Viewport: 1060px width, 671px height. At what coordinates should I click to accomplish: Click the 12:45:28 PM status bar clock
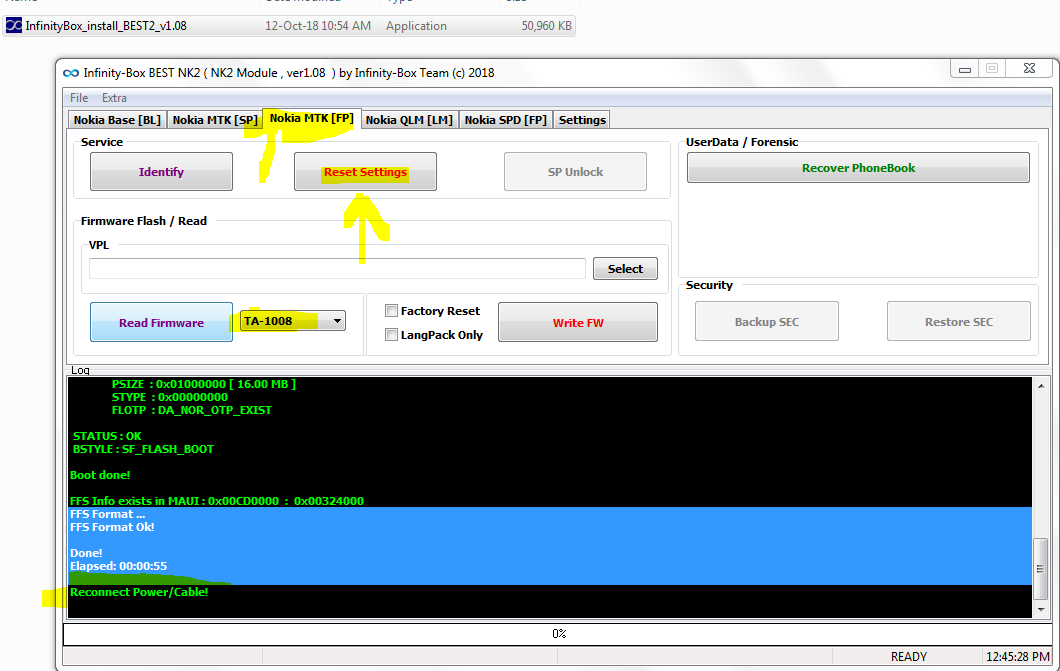(1017, 657)
